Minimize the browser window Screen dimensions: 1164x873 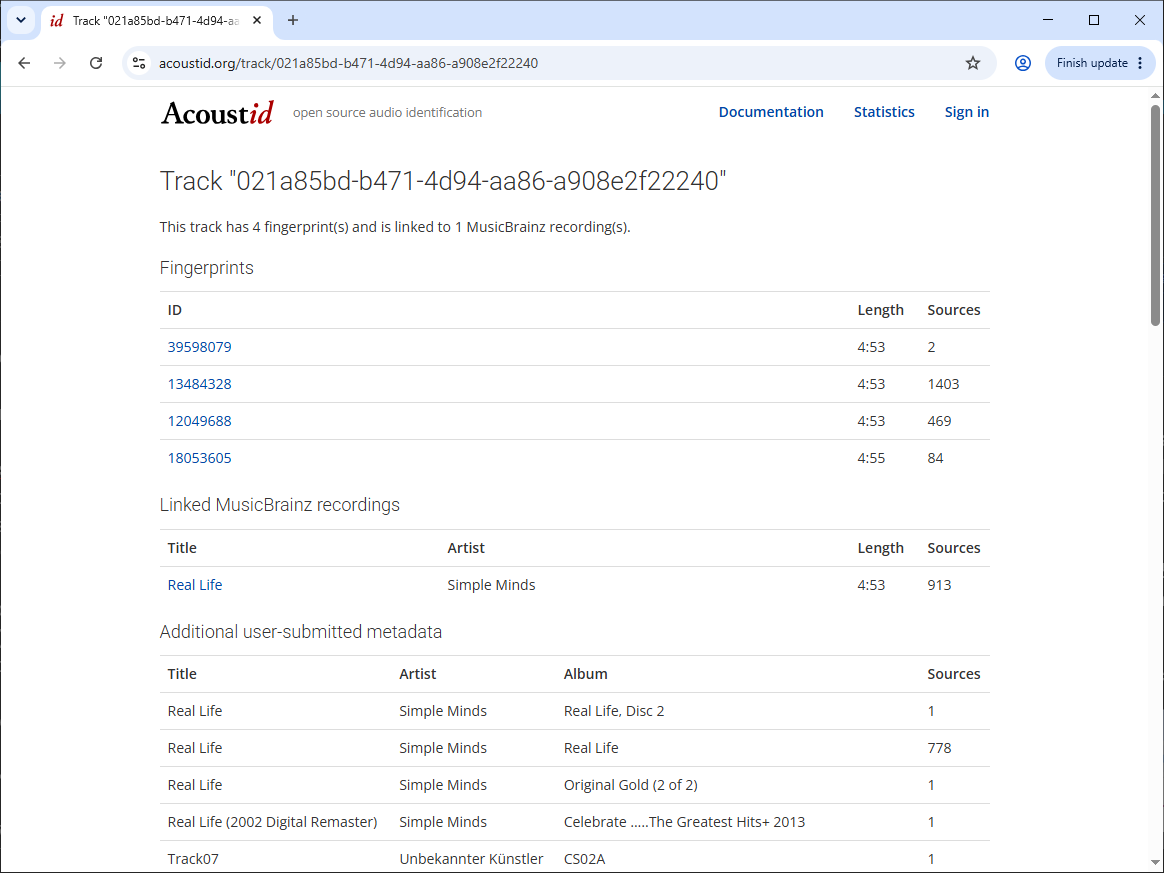click(1047, 20)
